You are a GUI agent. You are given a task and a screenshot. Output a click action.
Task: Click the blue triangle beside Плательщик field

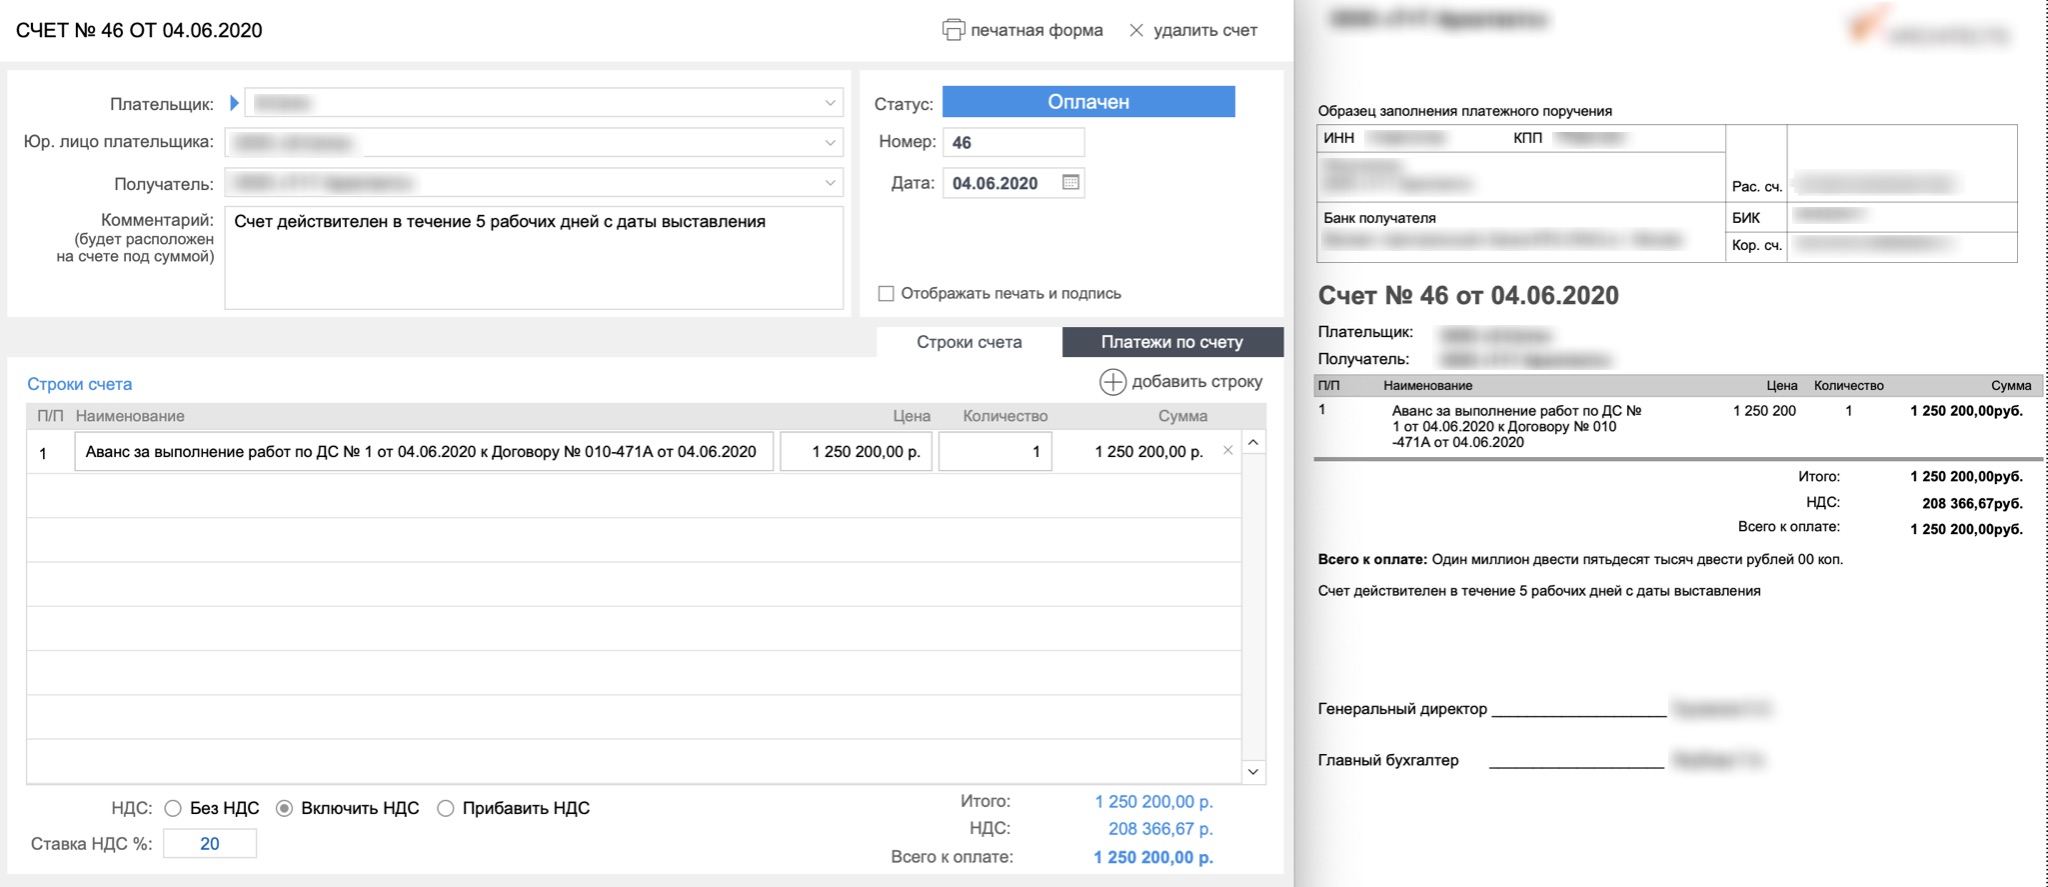click(x=234, y=103)
